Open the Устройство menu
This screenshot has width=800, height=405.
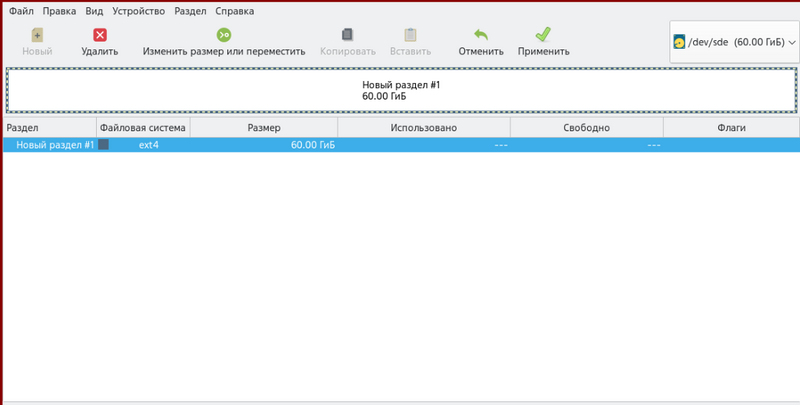[140, 11]
